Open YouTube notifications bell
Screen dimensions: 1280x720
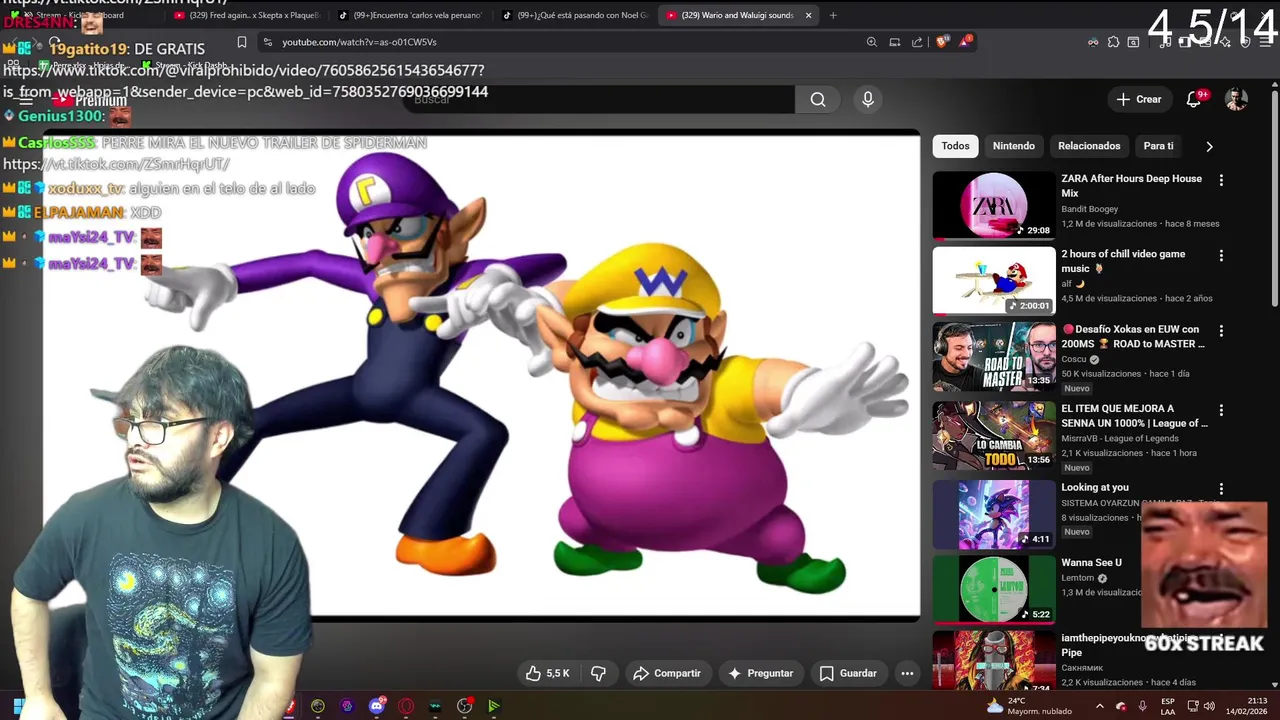point(1193,99)
